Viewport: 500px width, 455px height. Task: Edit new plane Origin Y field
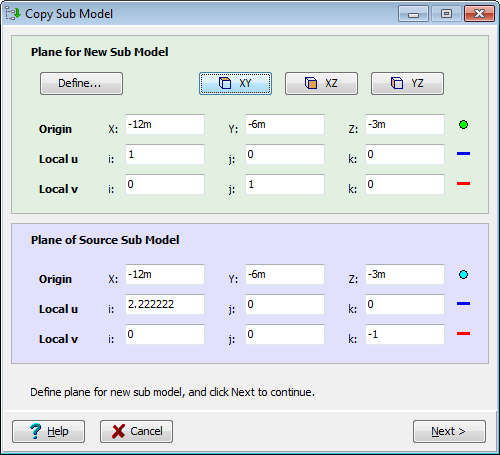(285, 124)
